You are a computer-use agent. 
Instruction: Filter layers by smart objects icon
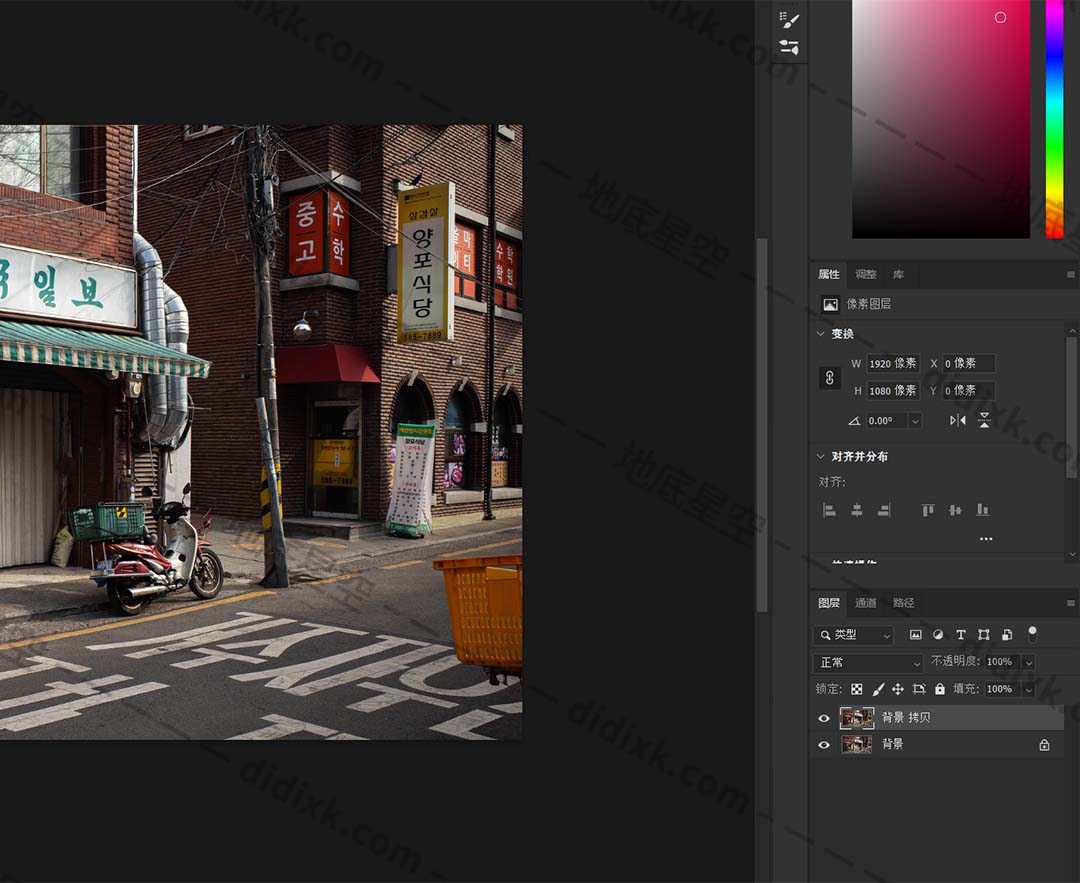pos(1007,635)
